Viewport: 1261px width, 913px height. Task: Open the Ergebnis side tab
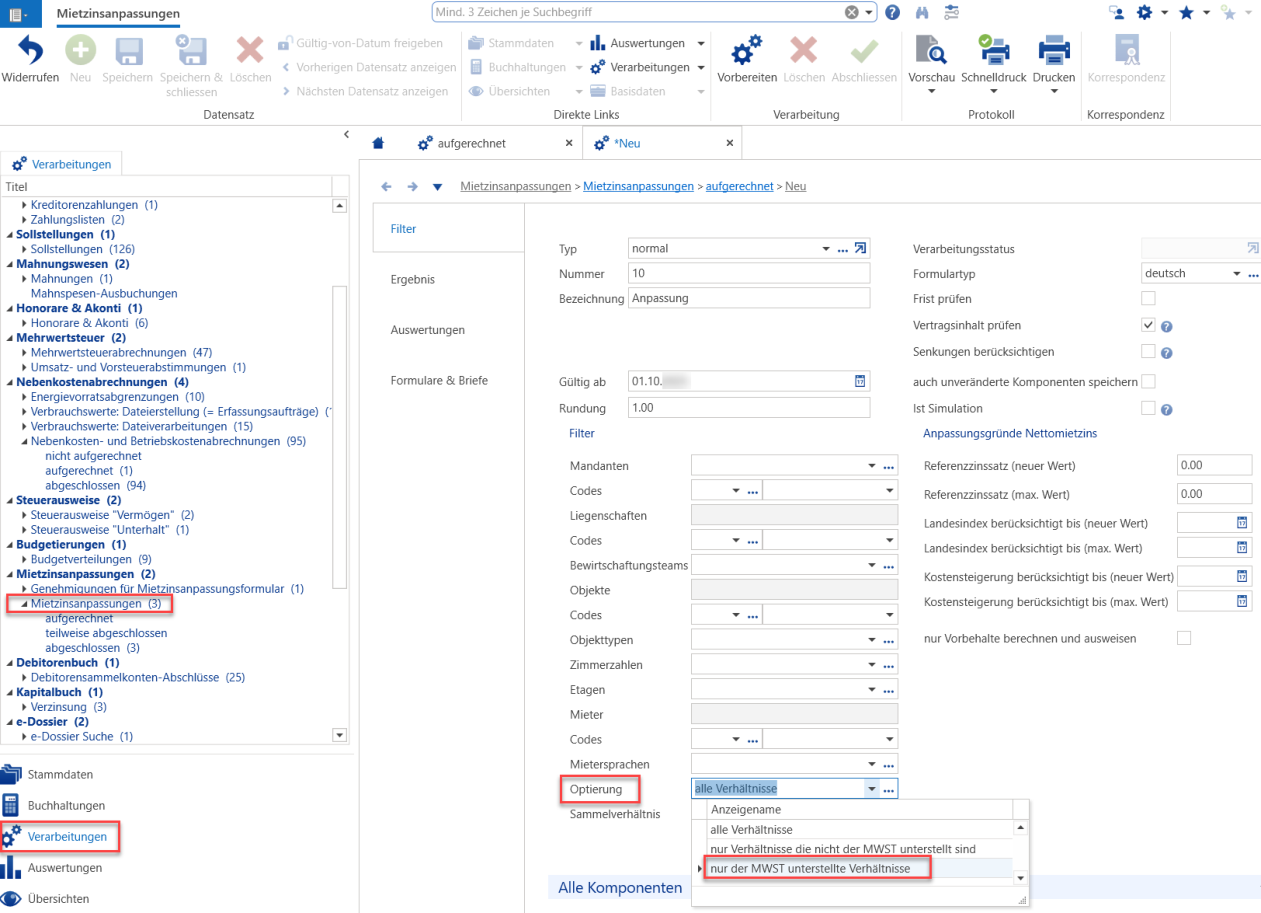(413, 280)
